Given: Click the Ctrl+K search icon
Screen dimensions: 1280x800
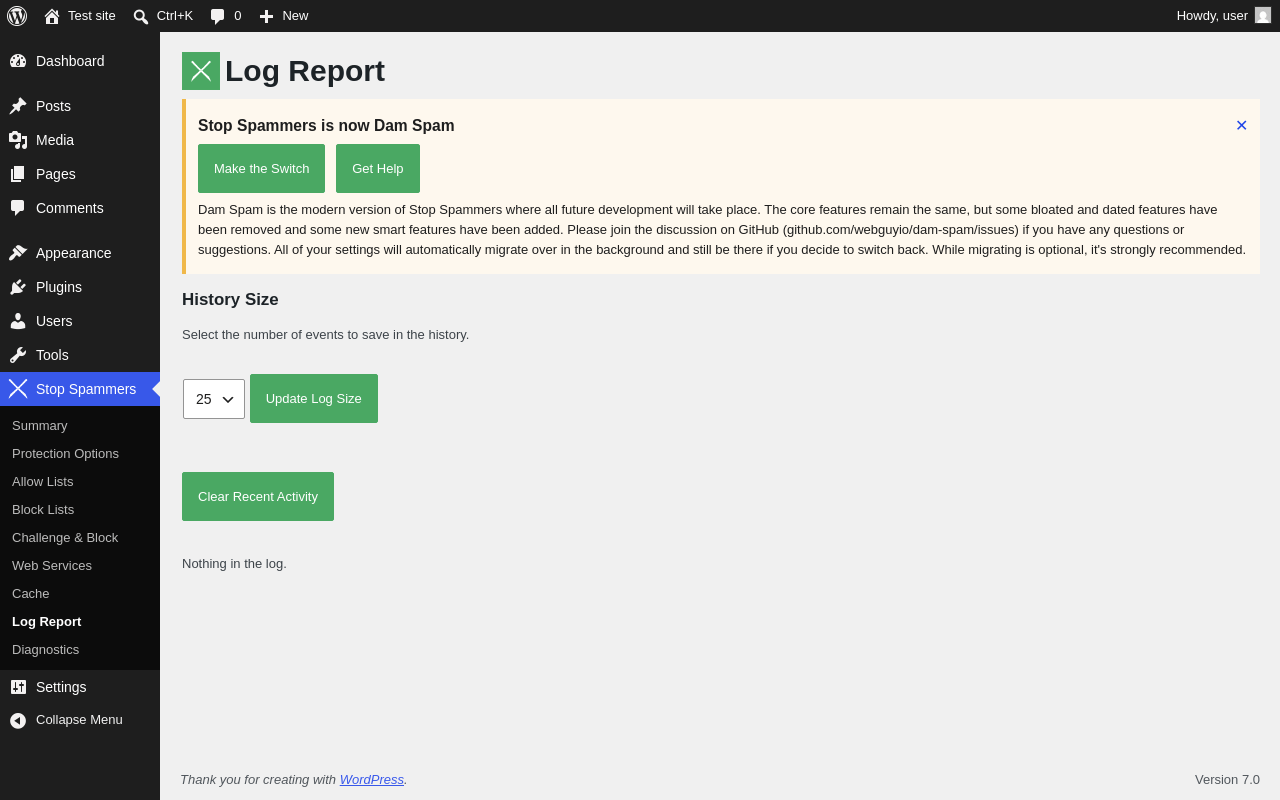Looking at the screenshot, I should [x=141, y=16].
